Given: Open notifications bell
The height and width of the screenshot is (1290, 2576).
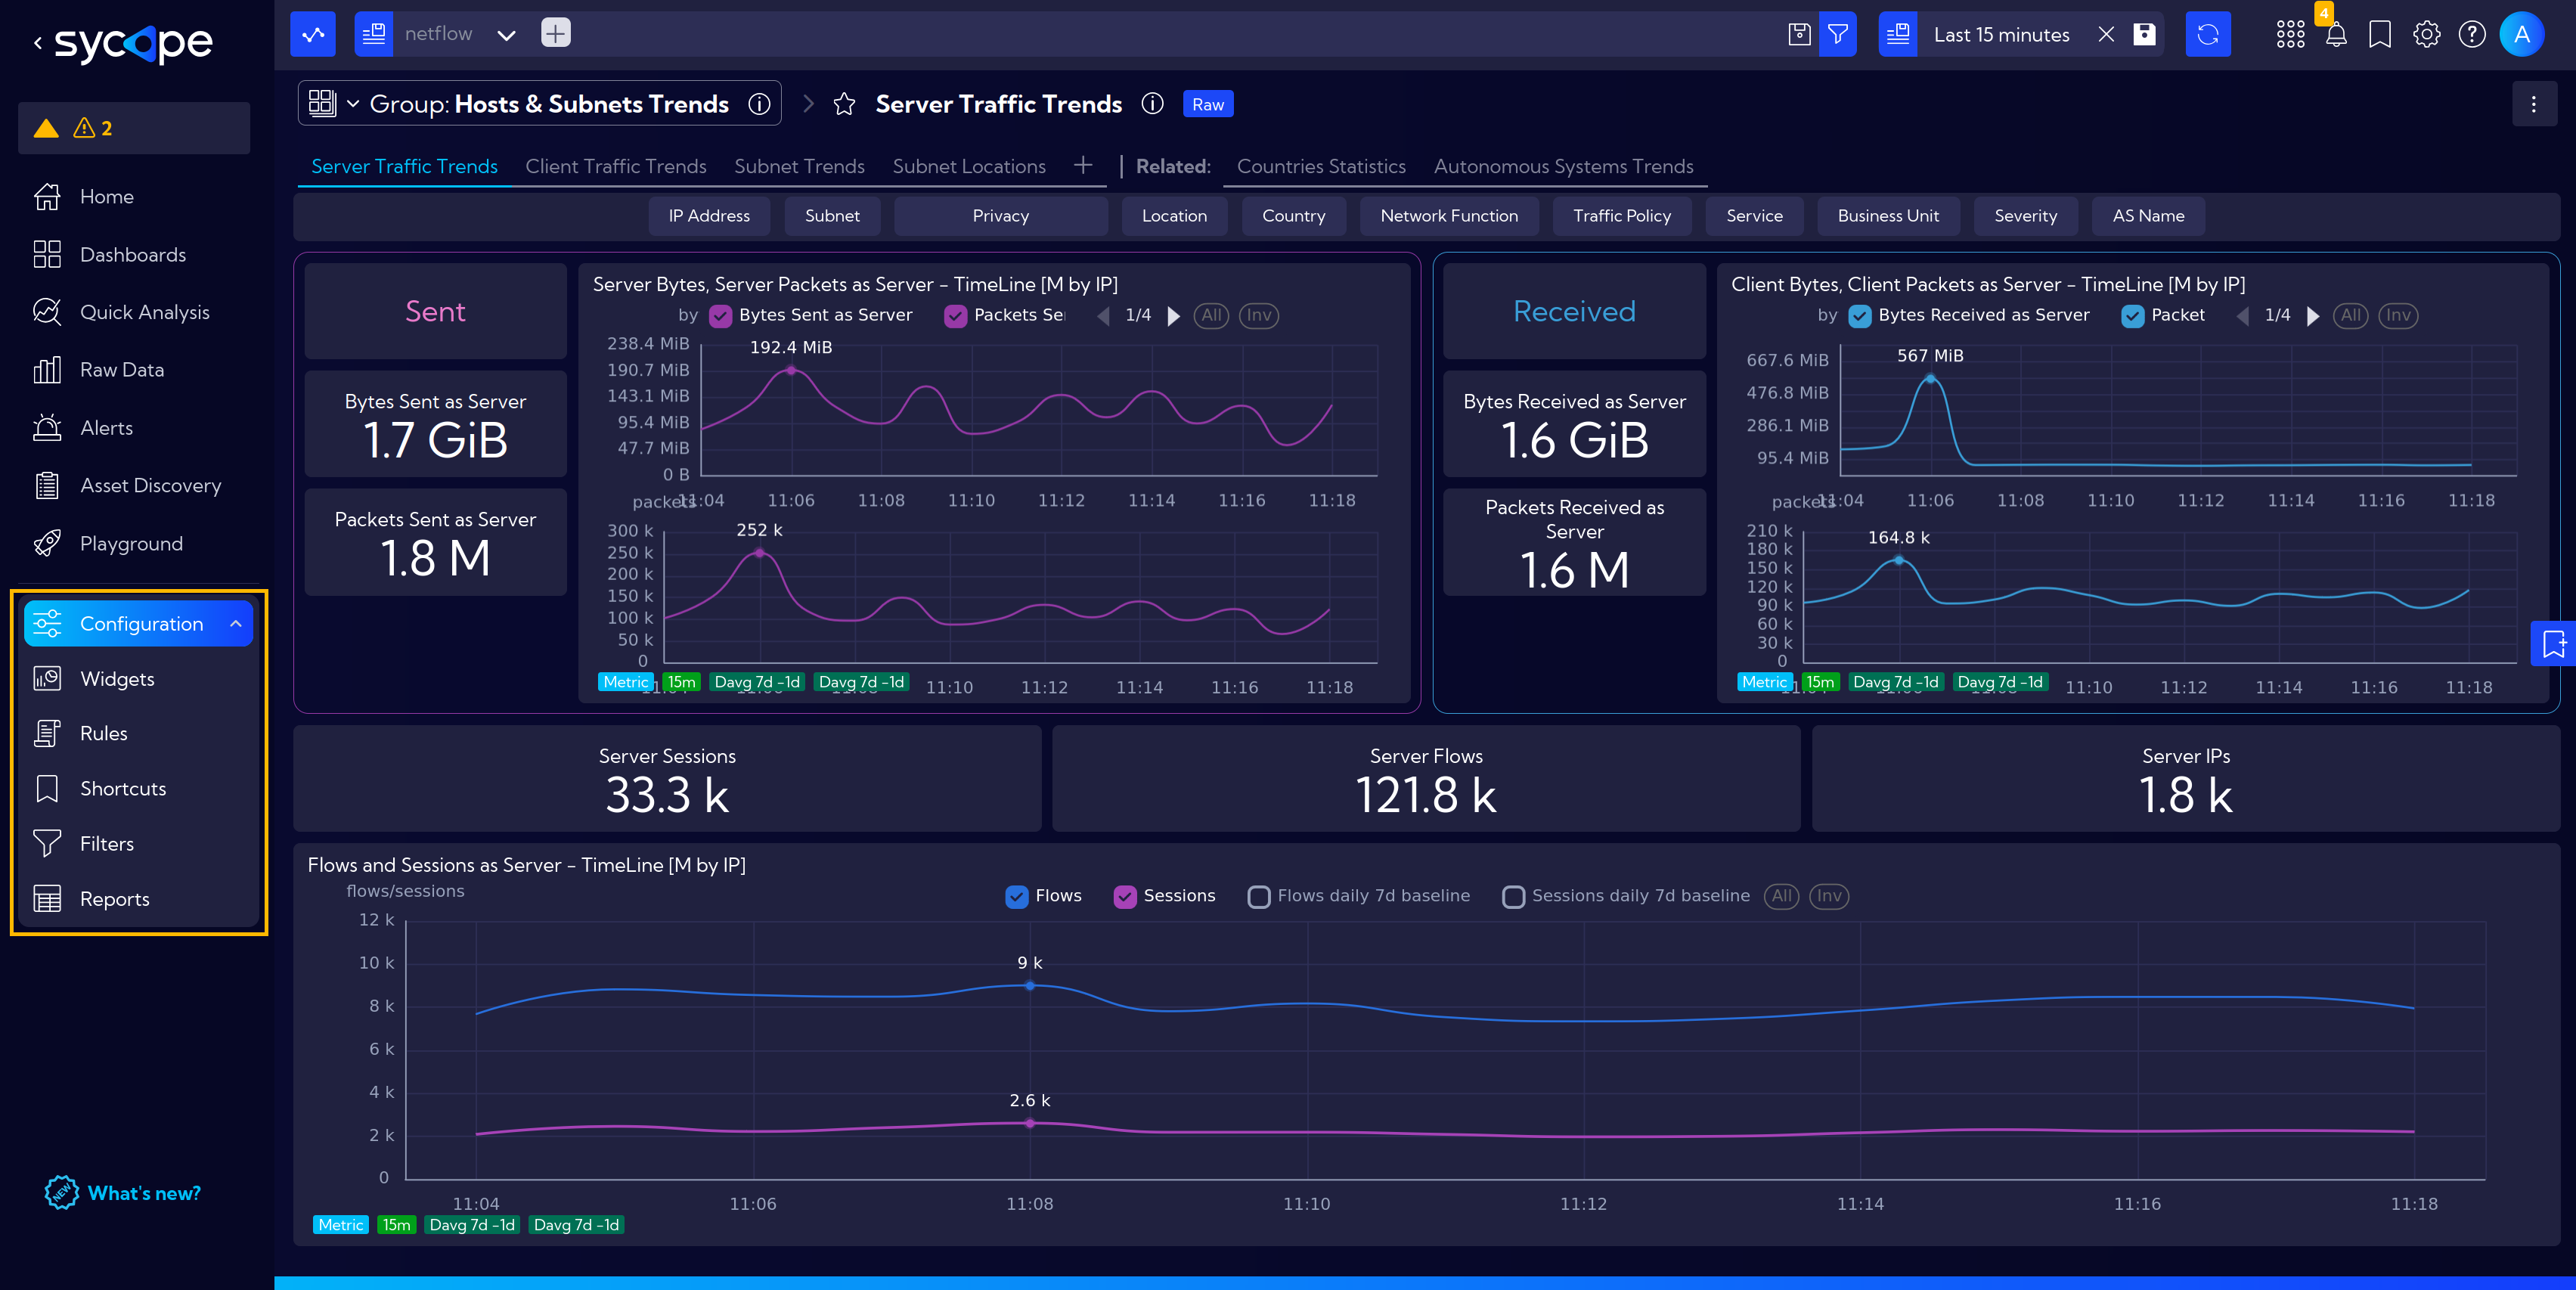Looking at the screenshot, I should click(2335, 35).
